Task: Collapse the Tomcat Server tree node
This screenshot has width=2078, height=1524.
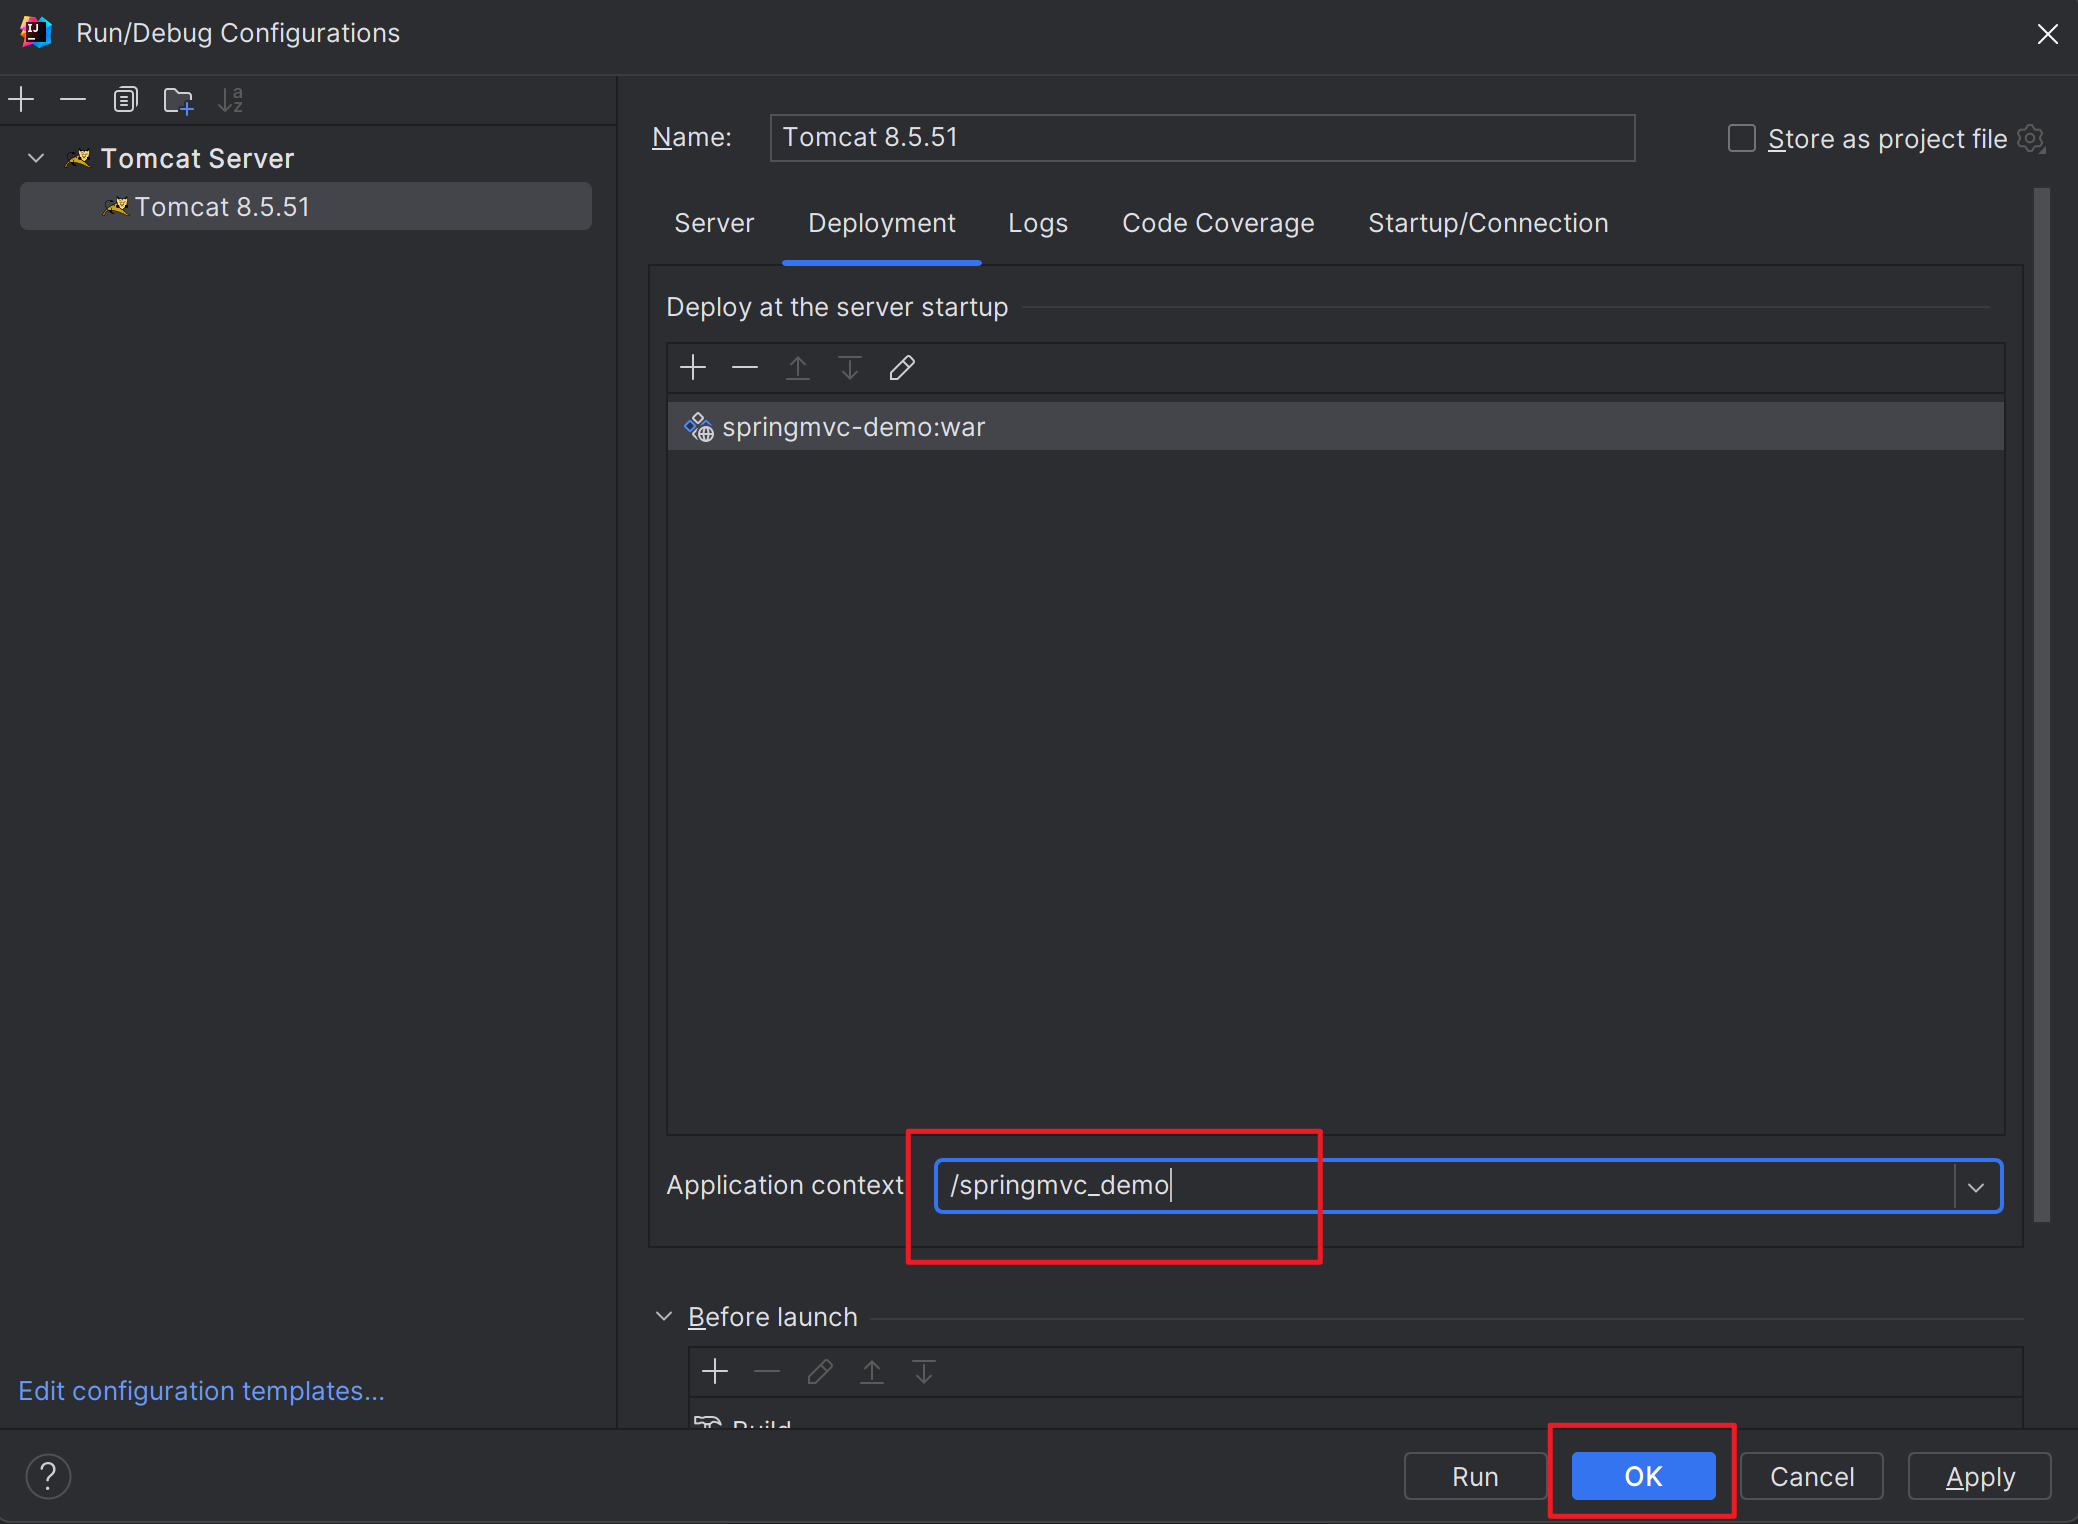Action: [x=37, y=158]
